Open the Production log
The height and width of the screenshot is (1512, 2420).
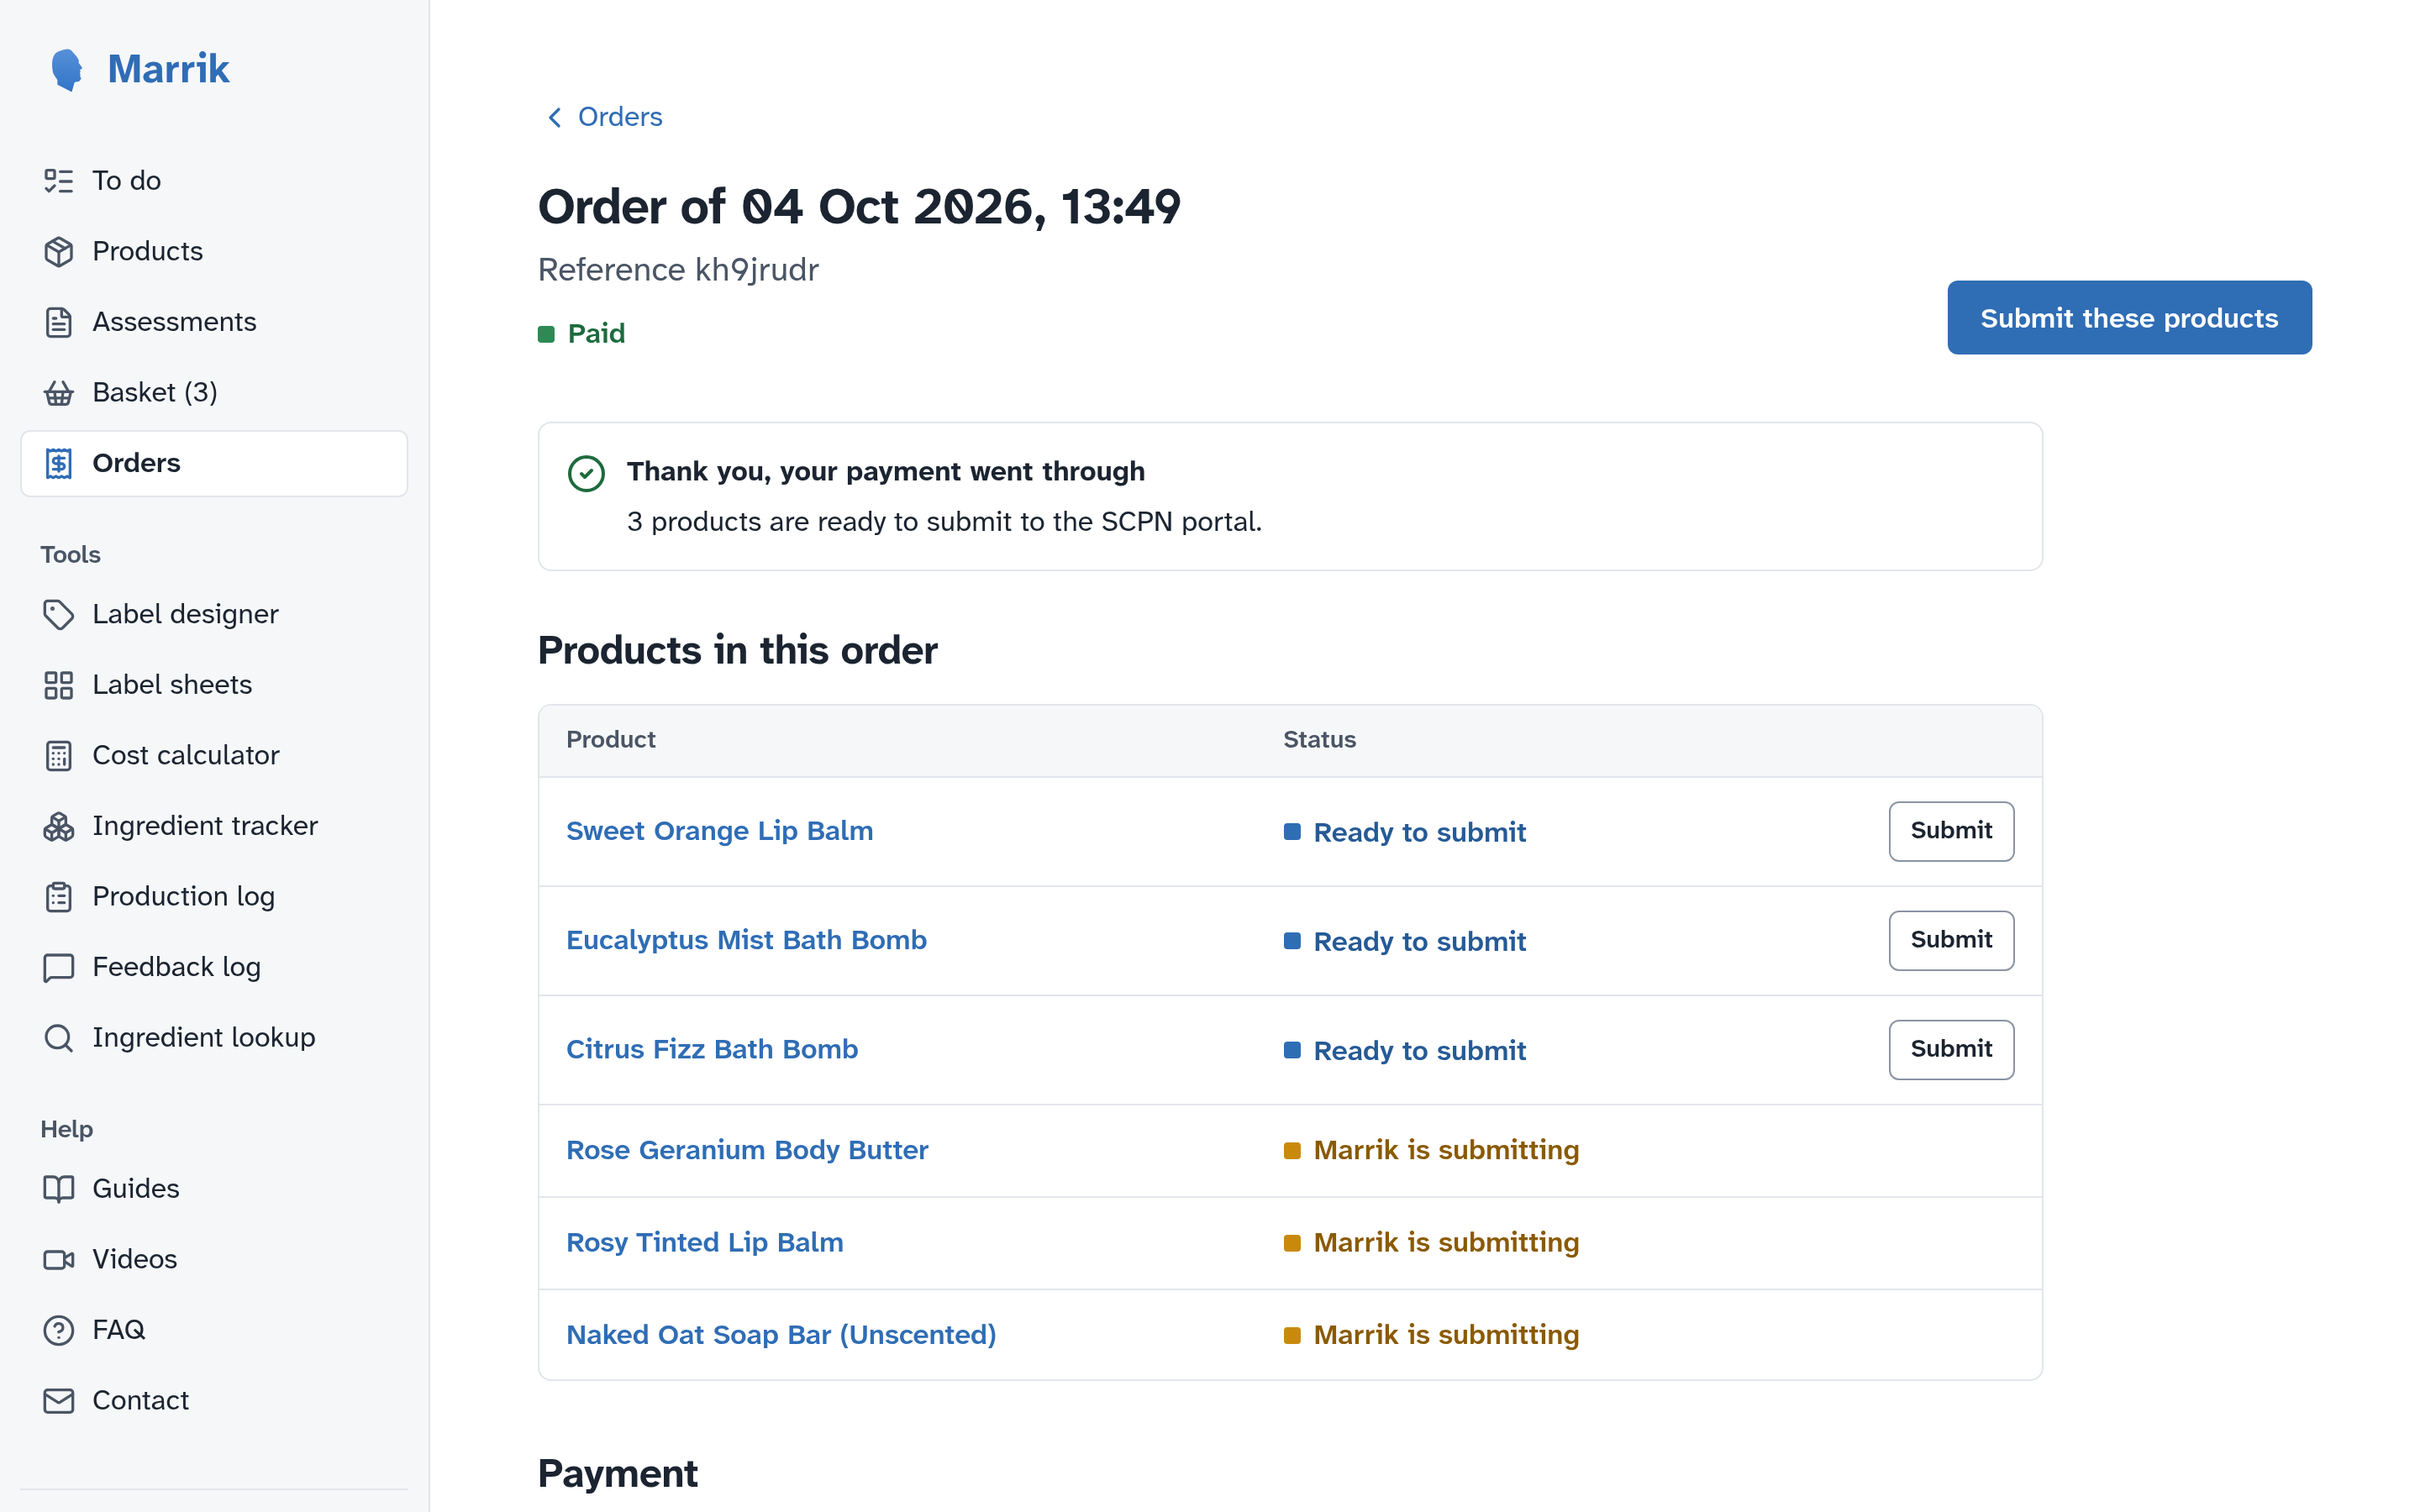(x=214, y=897)
